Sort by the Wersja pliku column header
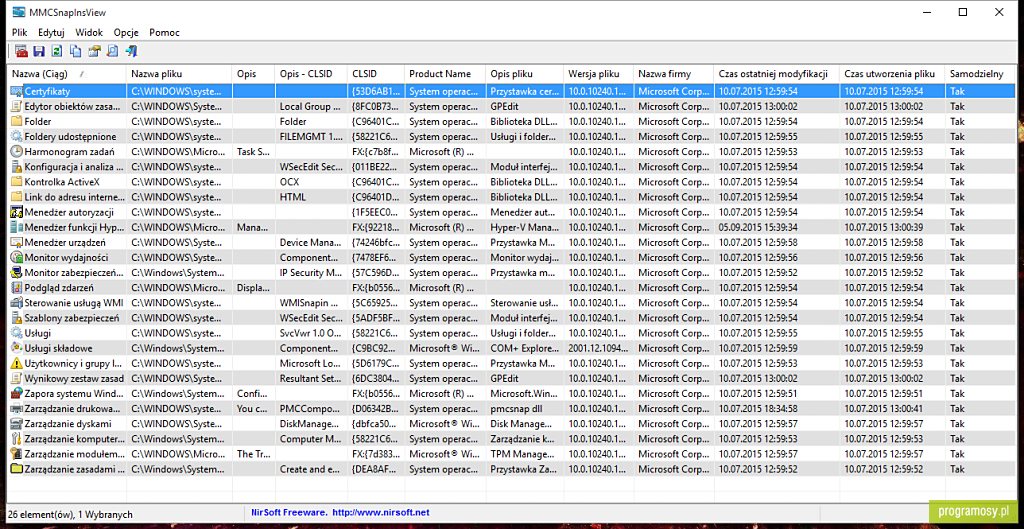This screenshot has height=529, width=1024. coord(598,74)
